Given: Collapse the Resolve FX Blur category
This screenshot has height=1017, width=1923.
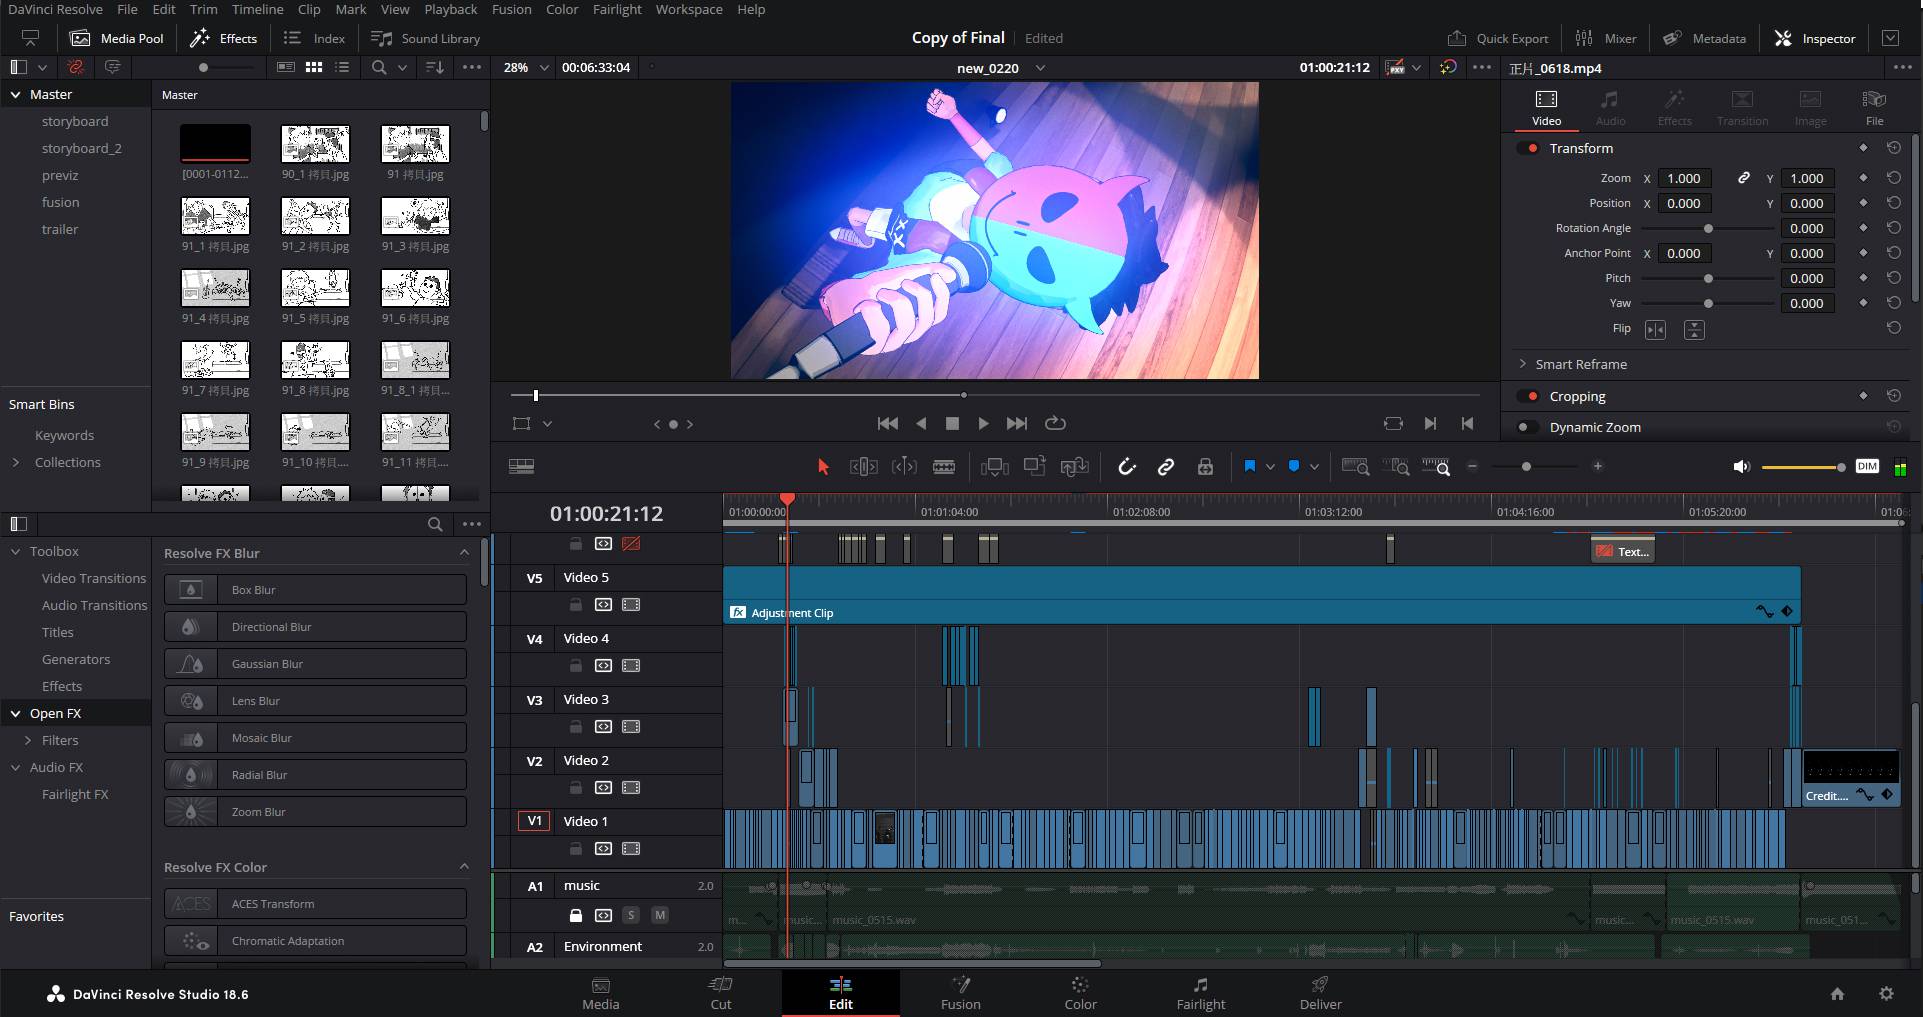Looking at the screenshot, I should (x=464, y=553).
